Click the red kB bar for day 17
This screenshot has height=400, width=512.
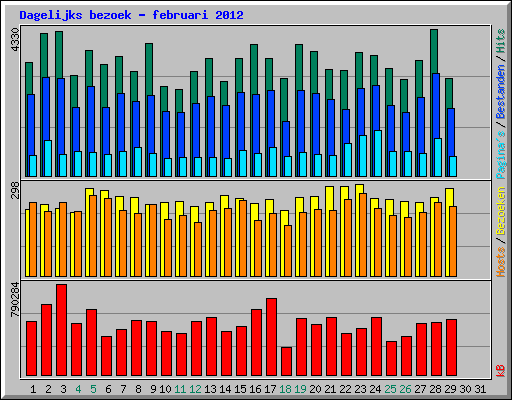271,337
